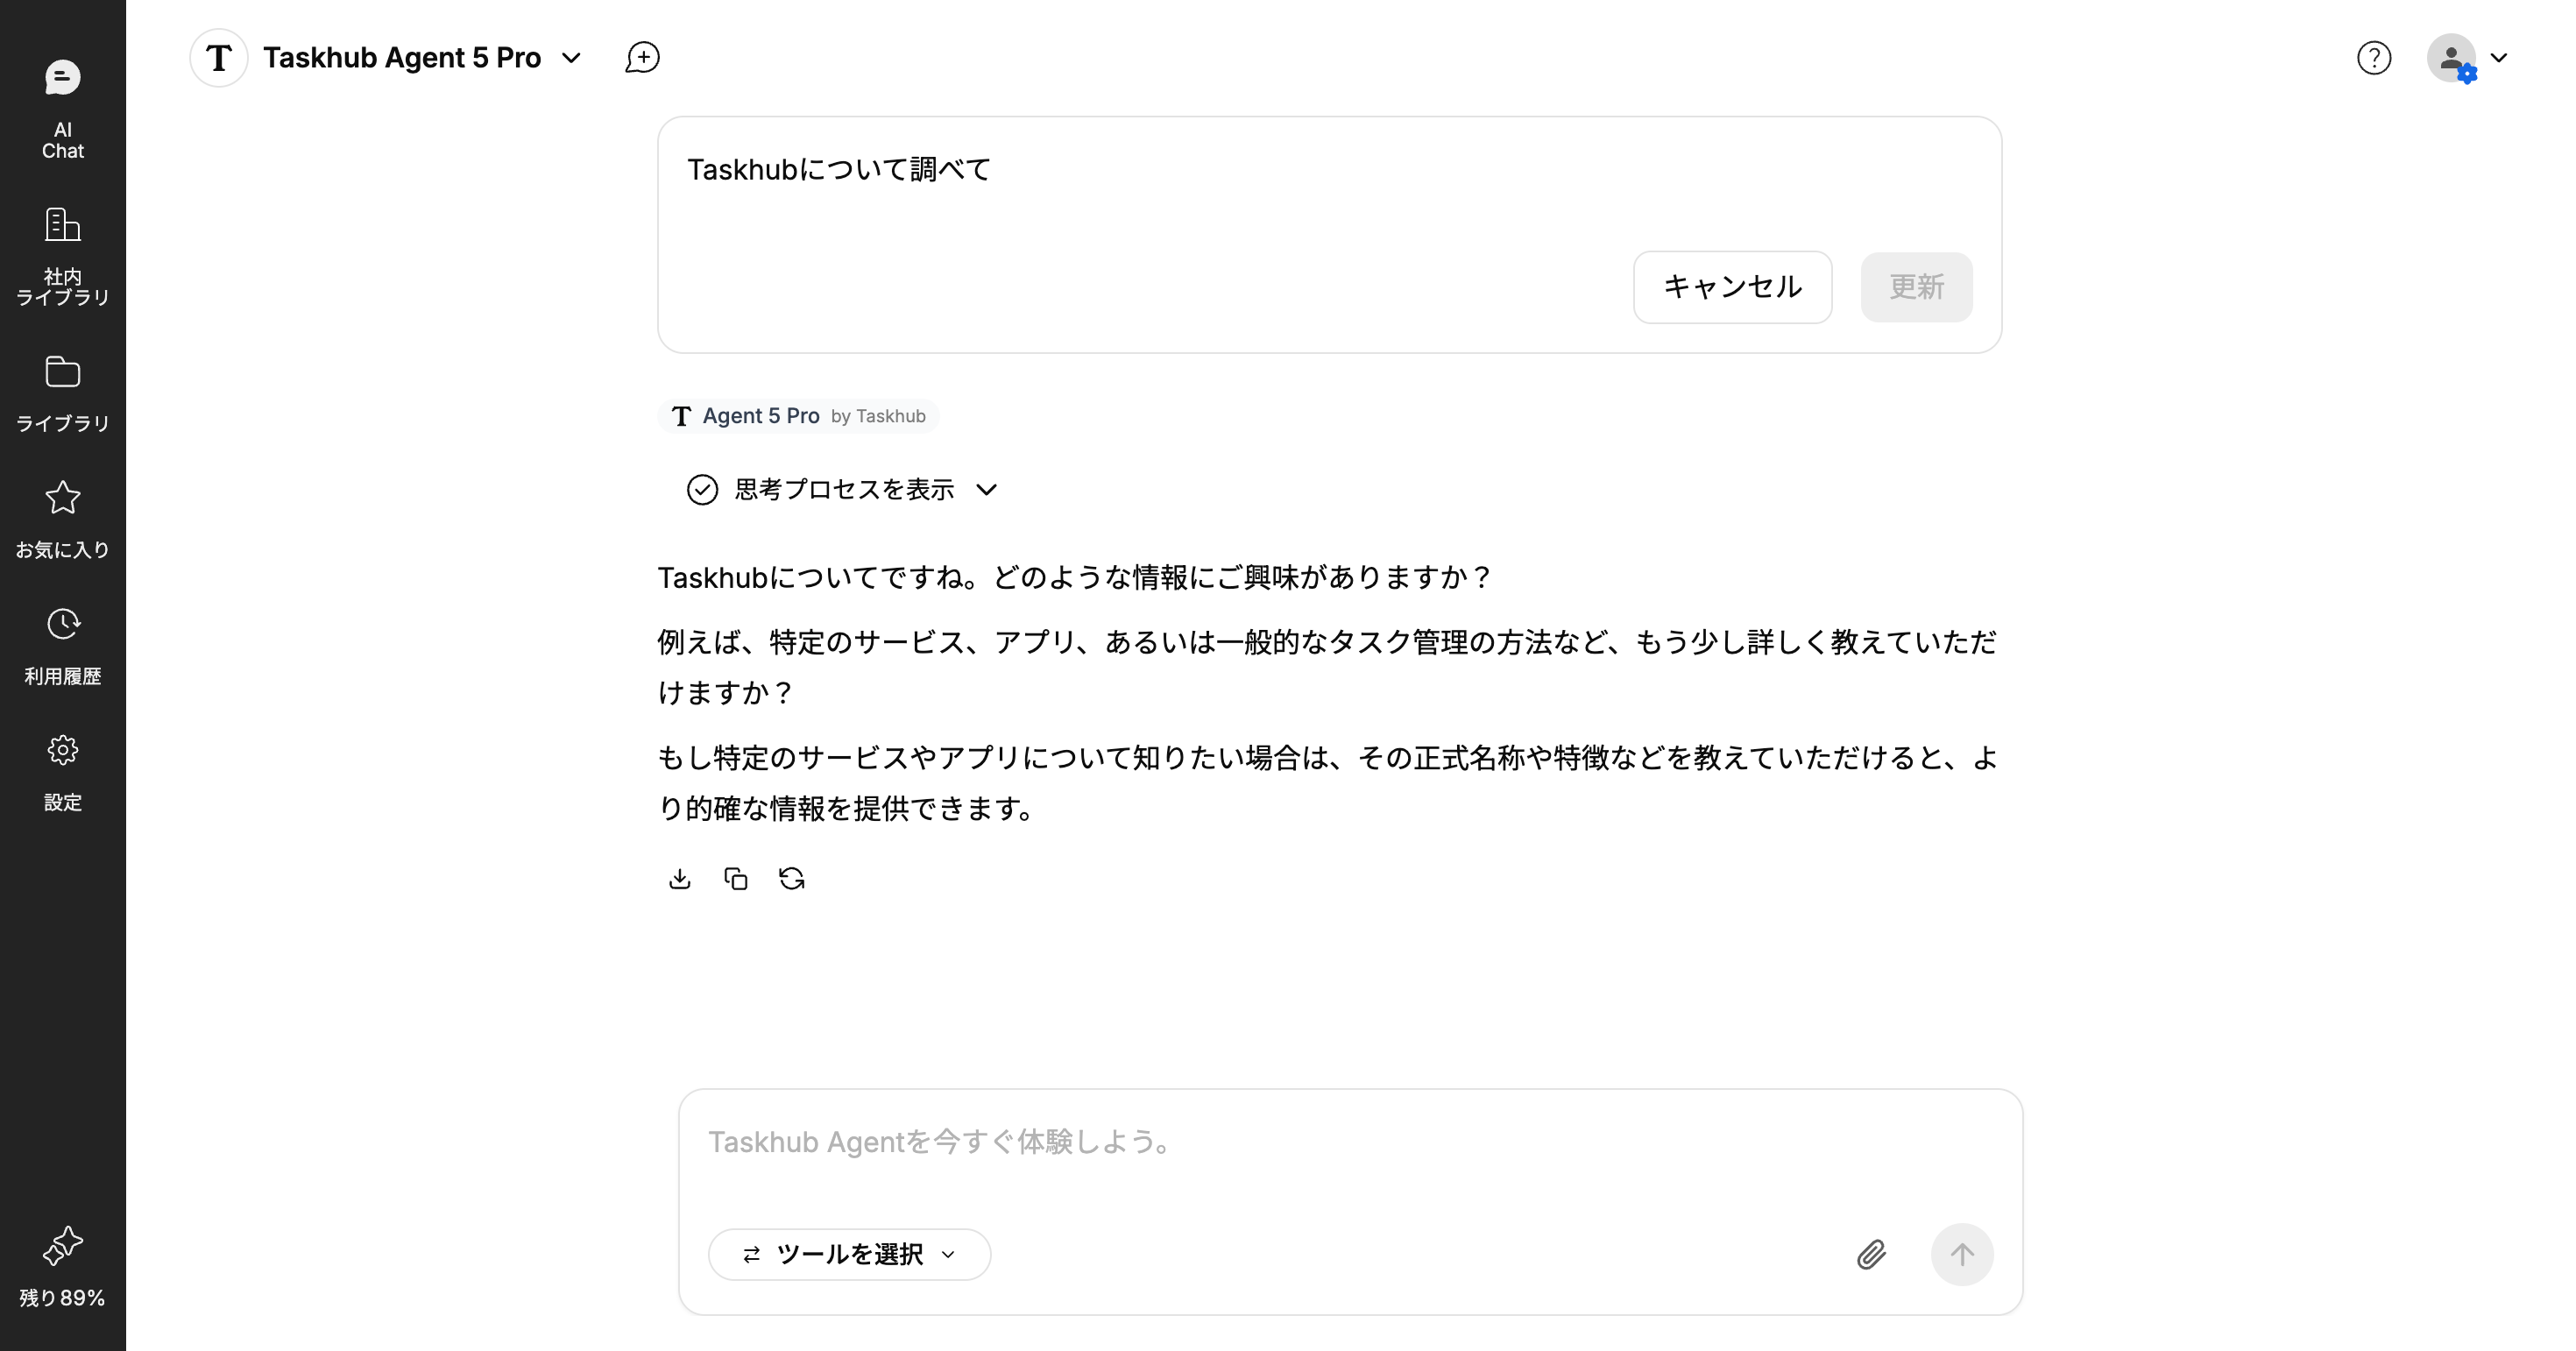Attach a file with the paperclip icon

[1871, 1254]
